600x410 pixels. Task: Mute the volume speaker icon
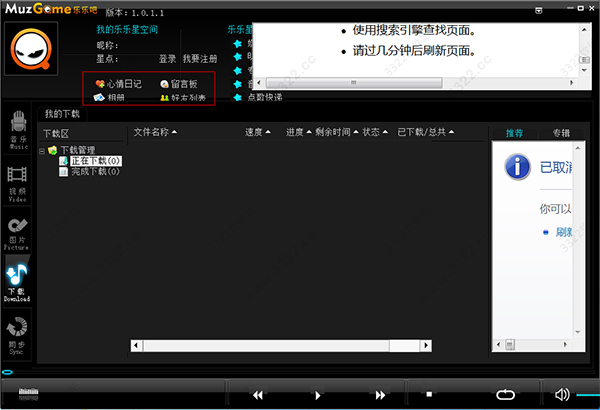pos(562,394)
